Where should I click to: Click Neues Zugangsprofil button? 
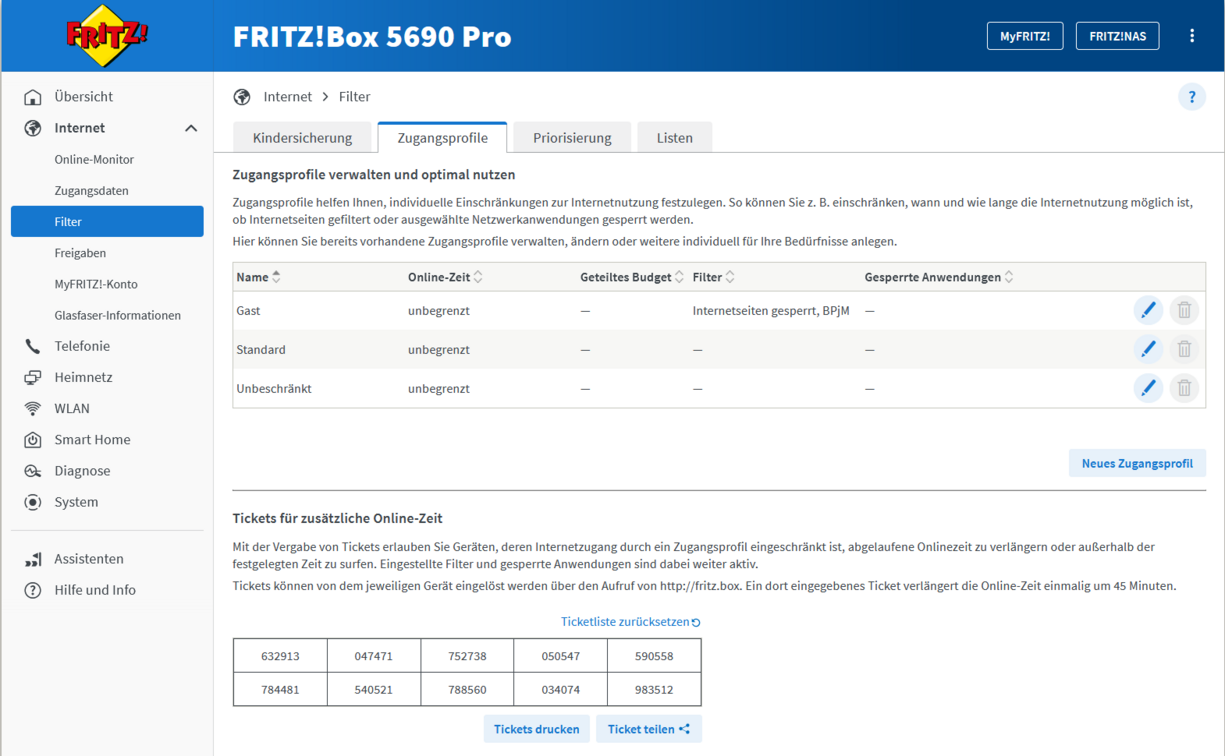coord(1136,463)
